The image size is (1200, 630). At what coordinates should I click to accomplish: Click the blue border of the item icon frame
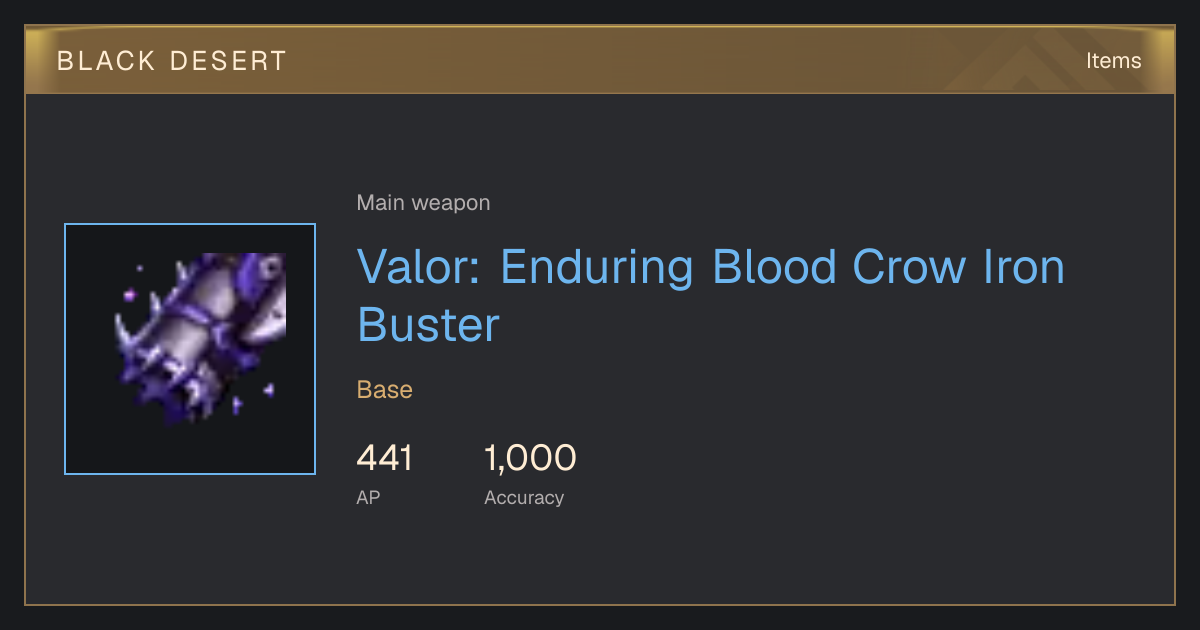tap(65, 349)
